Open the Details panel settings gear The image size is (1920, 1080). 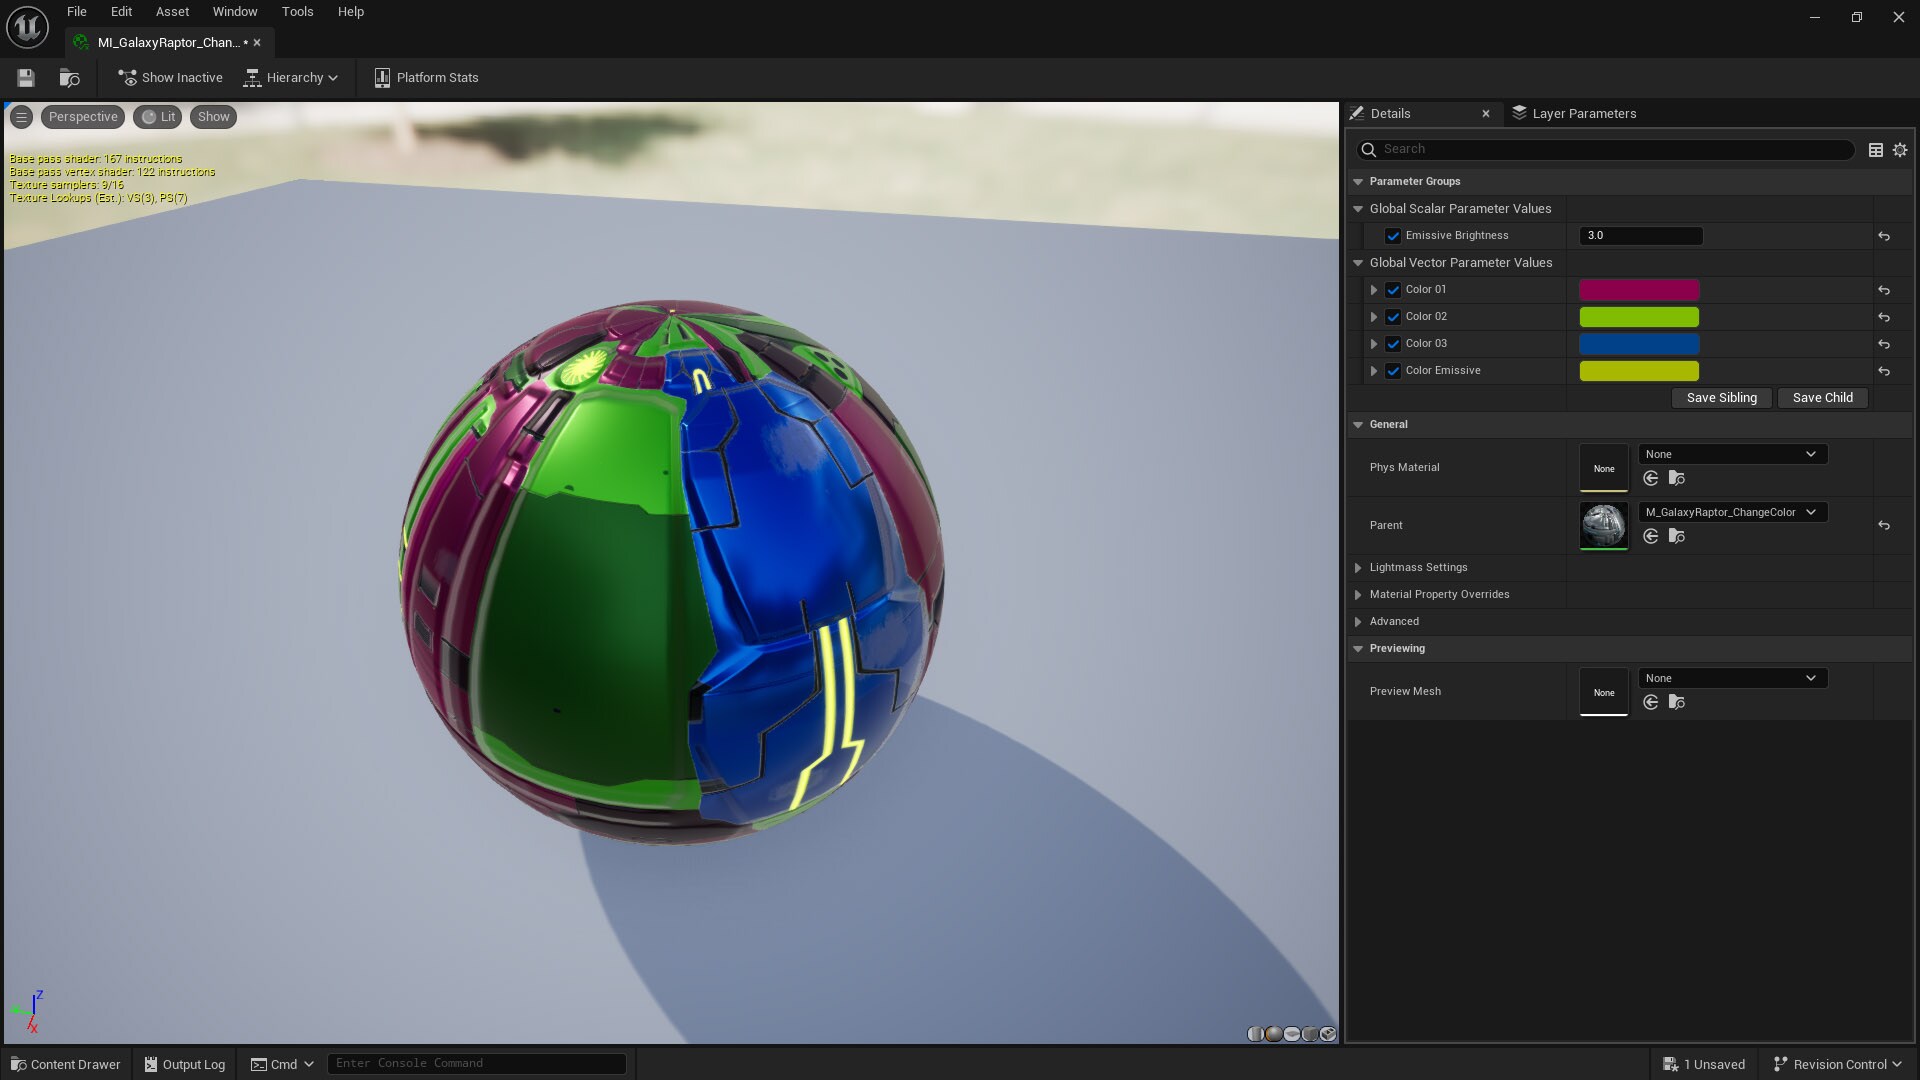tap(1900, 150)
